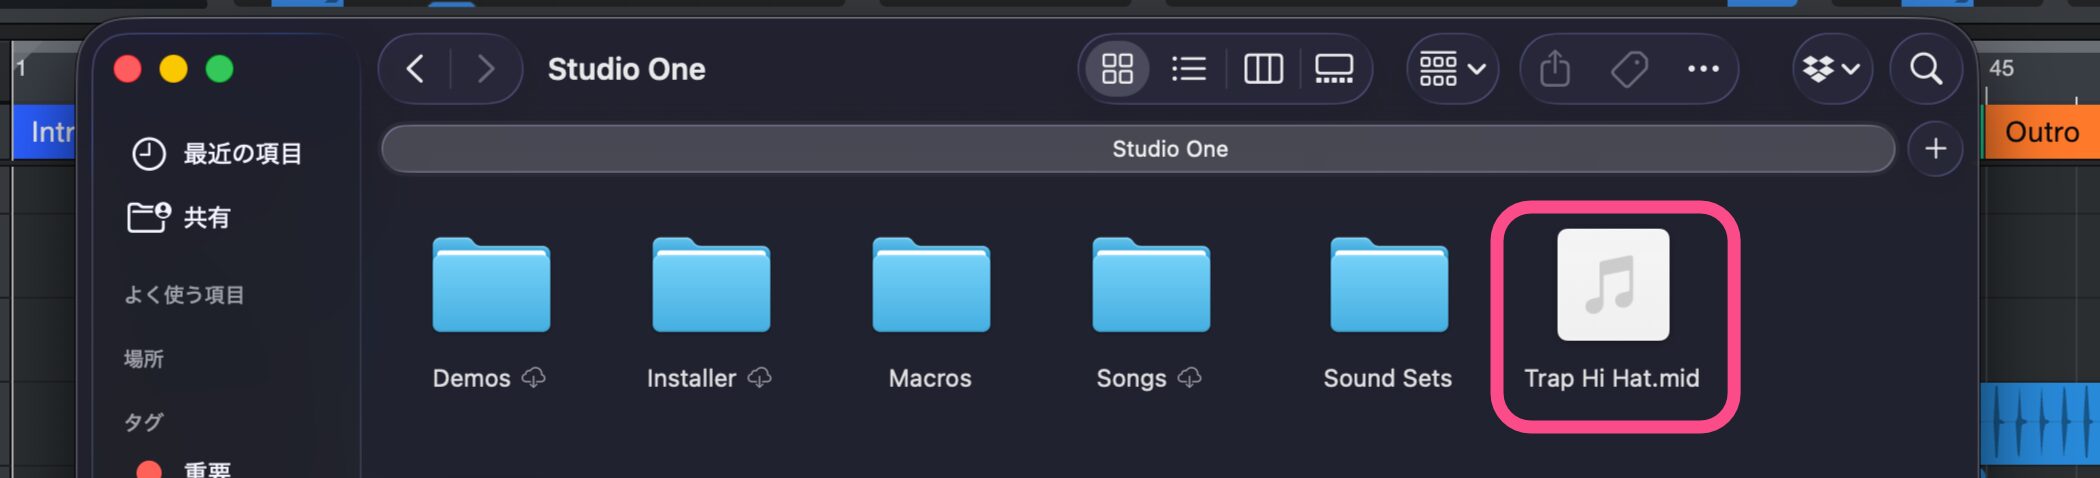Switch Finder to column view
Image resolution: width=2100 pixels, height=478 pixels.
click(x=1263, y=69)
